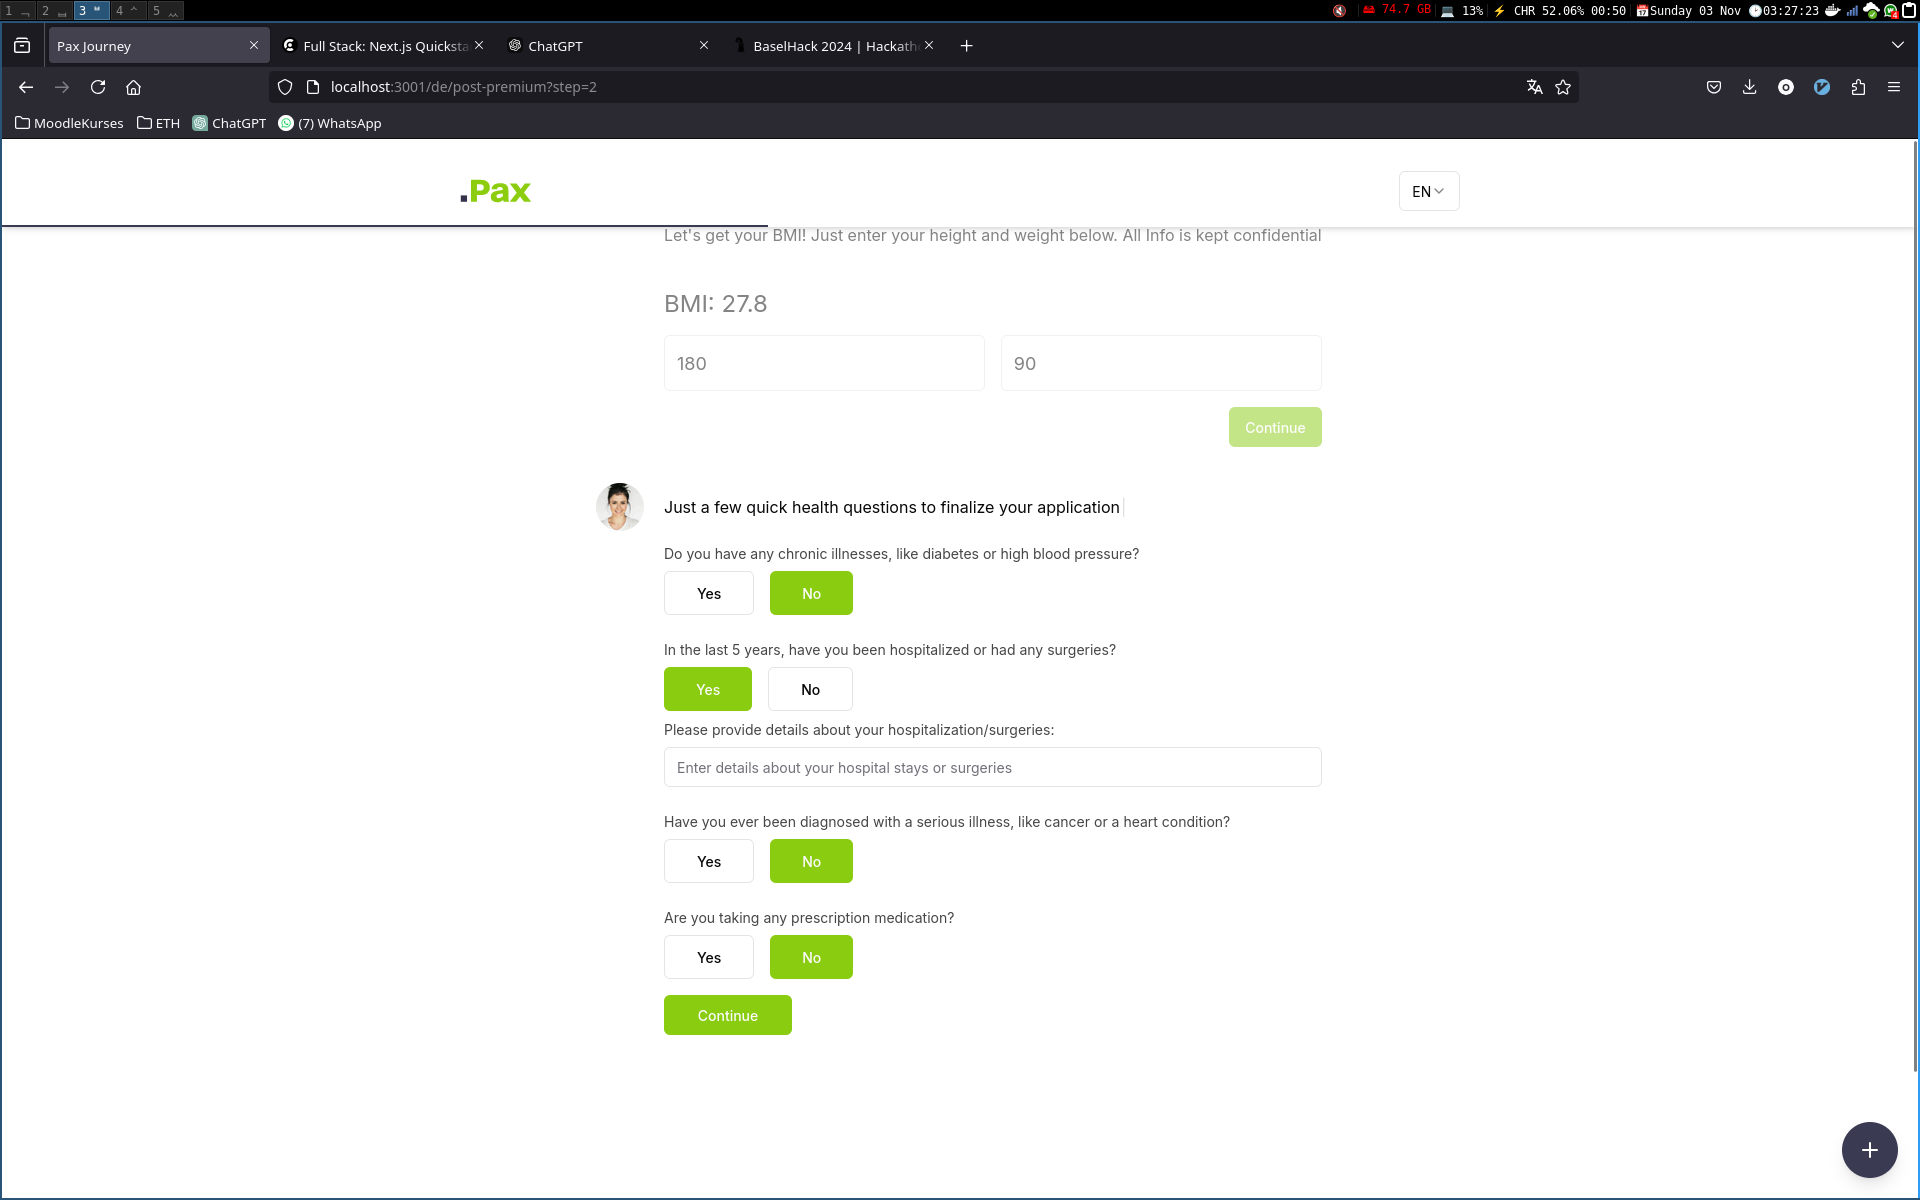Bookmark page with star icon
Image resolution: width=1920 pixels, height=1200 pixels.
1563,87
